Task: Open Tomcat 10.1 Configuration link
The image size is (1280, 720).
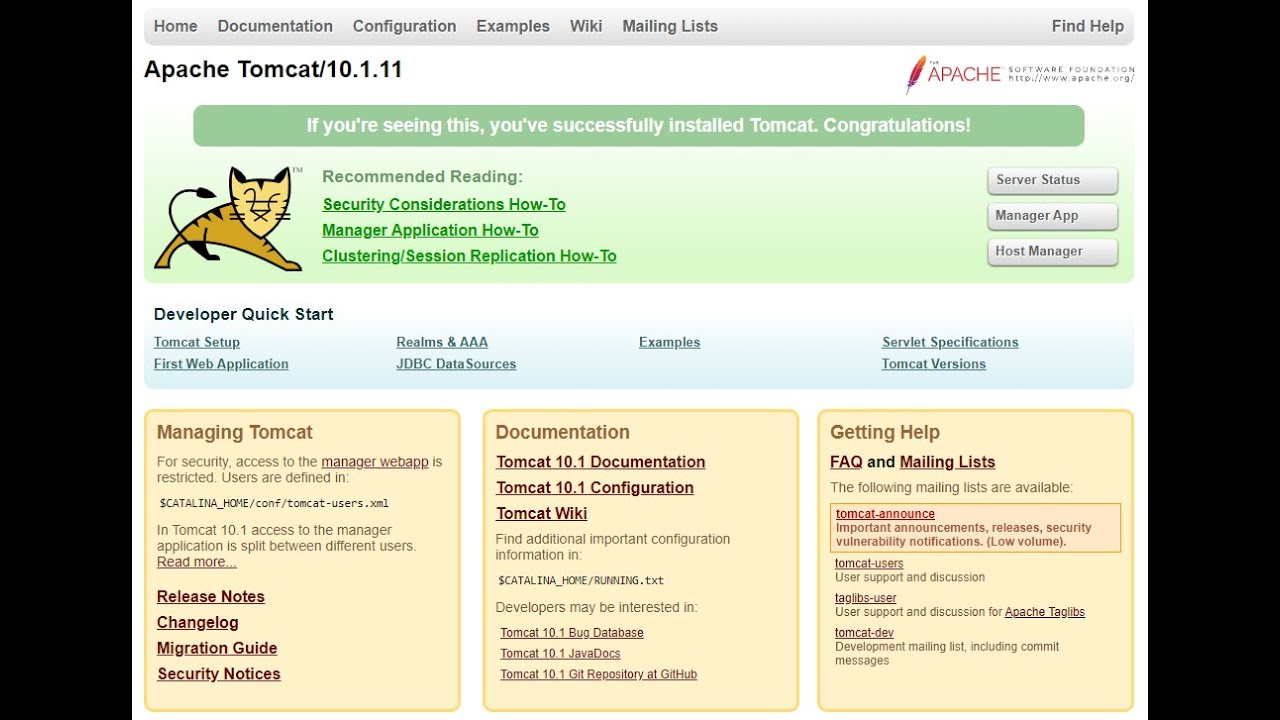Action: [595, 488]
